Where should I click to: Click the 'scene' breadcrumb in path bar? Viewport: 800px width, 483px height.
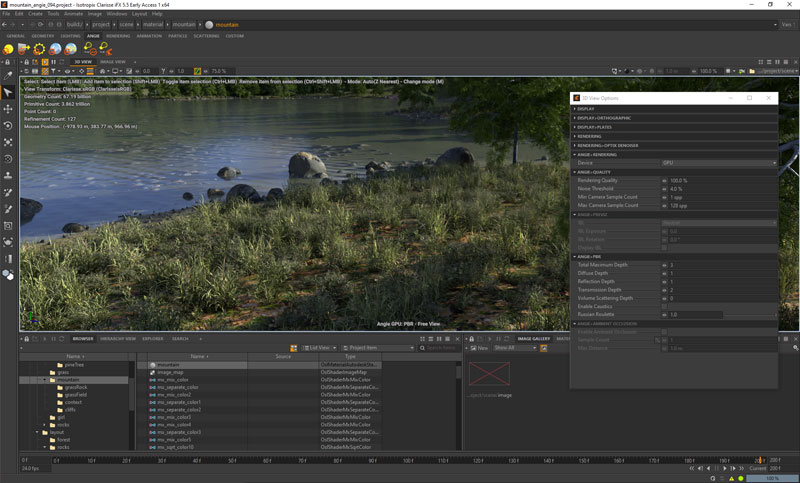[x=126, y=24]
